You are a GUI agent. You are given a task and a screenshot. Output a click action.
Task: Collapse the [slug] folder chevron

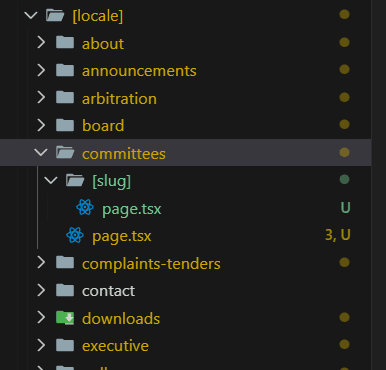coord(51,180)
